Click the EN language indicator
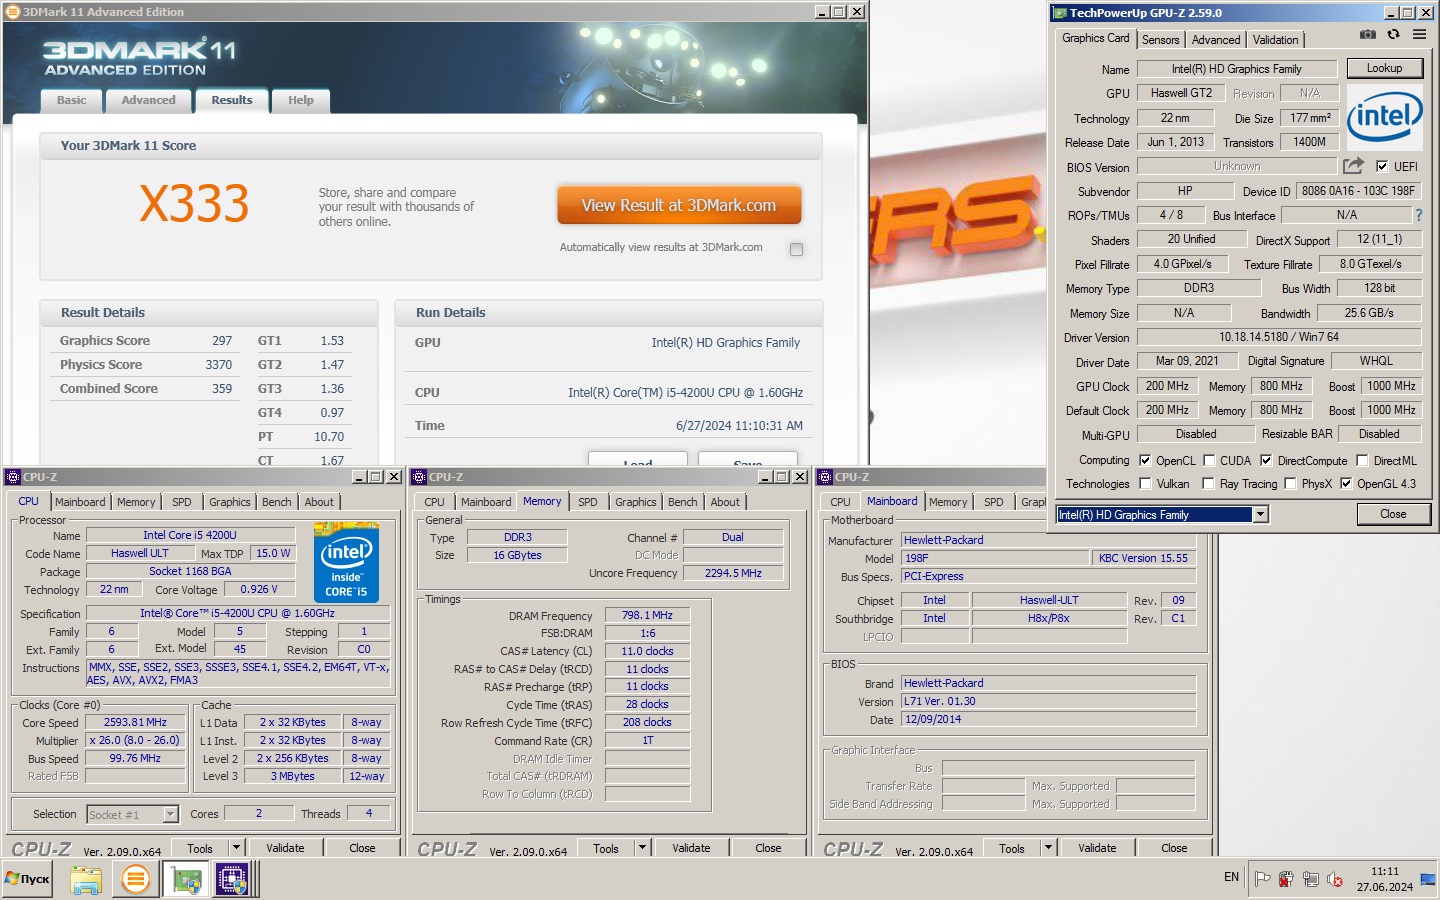The width and height of the screenshot is (1440, 900). pyautogui.click(x=1231, y=877)
